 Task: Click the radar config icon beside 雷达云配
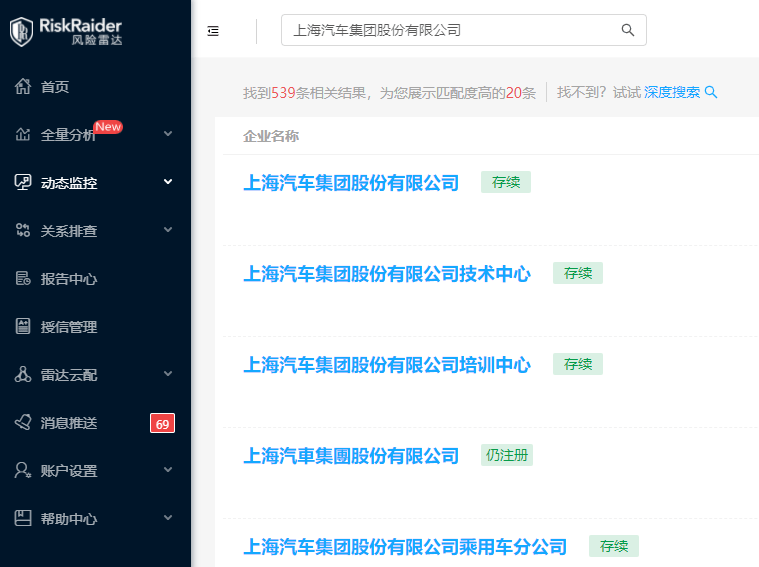[23, 374]
